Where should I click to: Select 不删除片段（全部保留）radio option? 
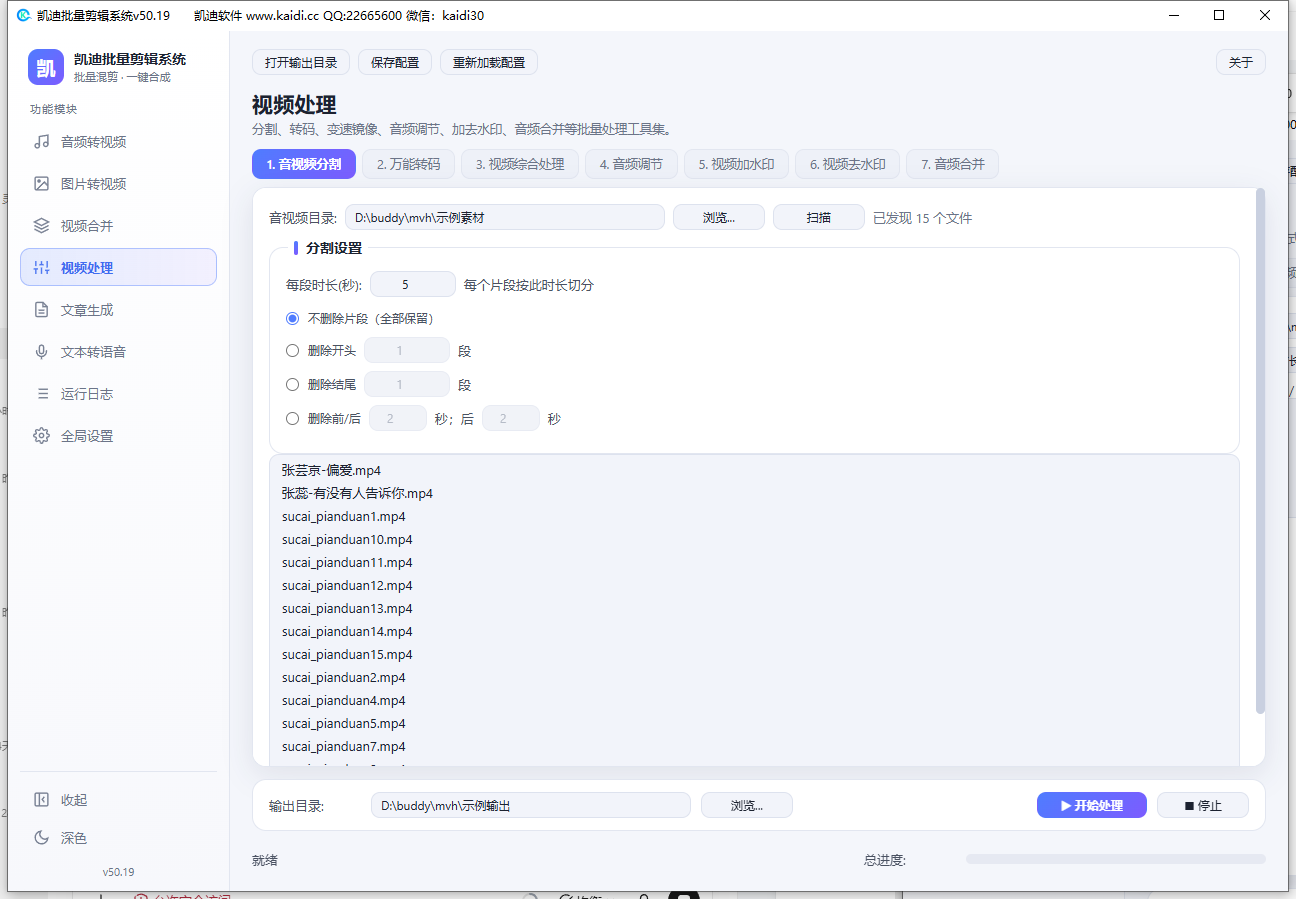tap(293, 319)
